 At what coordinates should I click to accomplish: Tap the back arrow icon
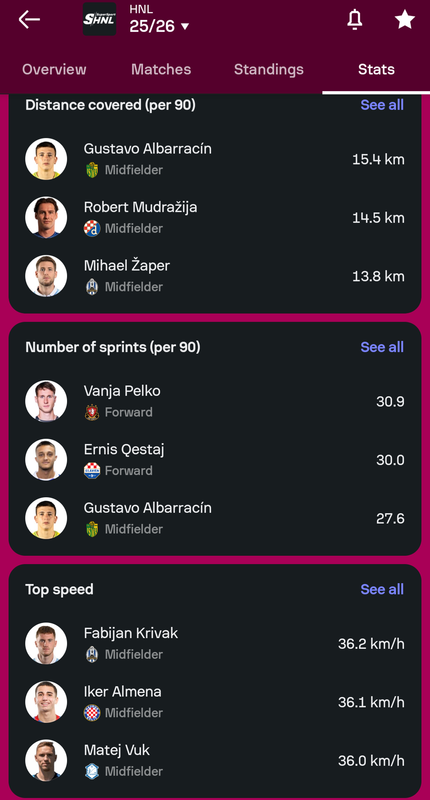point(29,20)
